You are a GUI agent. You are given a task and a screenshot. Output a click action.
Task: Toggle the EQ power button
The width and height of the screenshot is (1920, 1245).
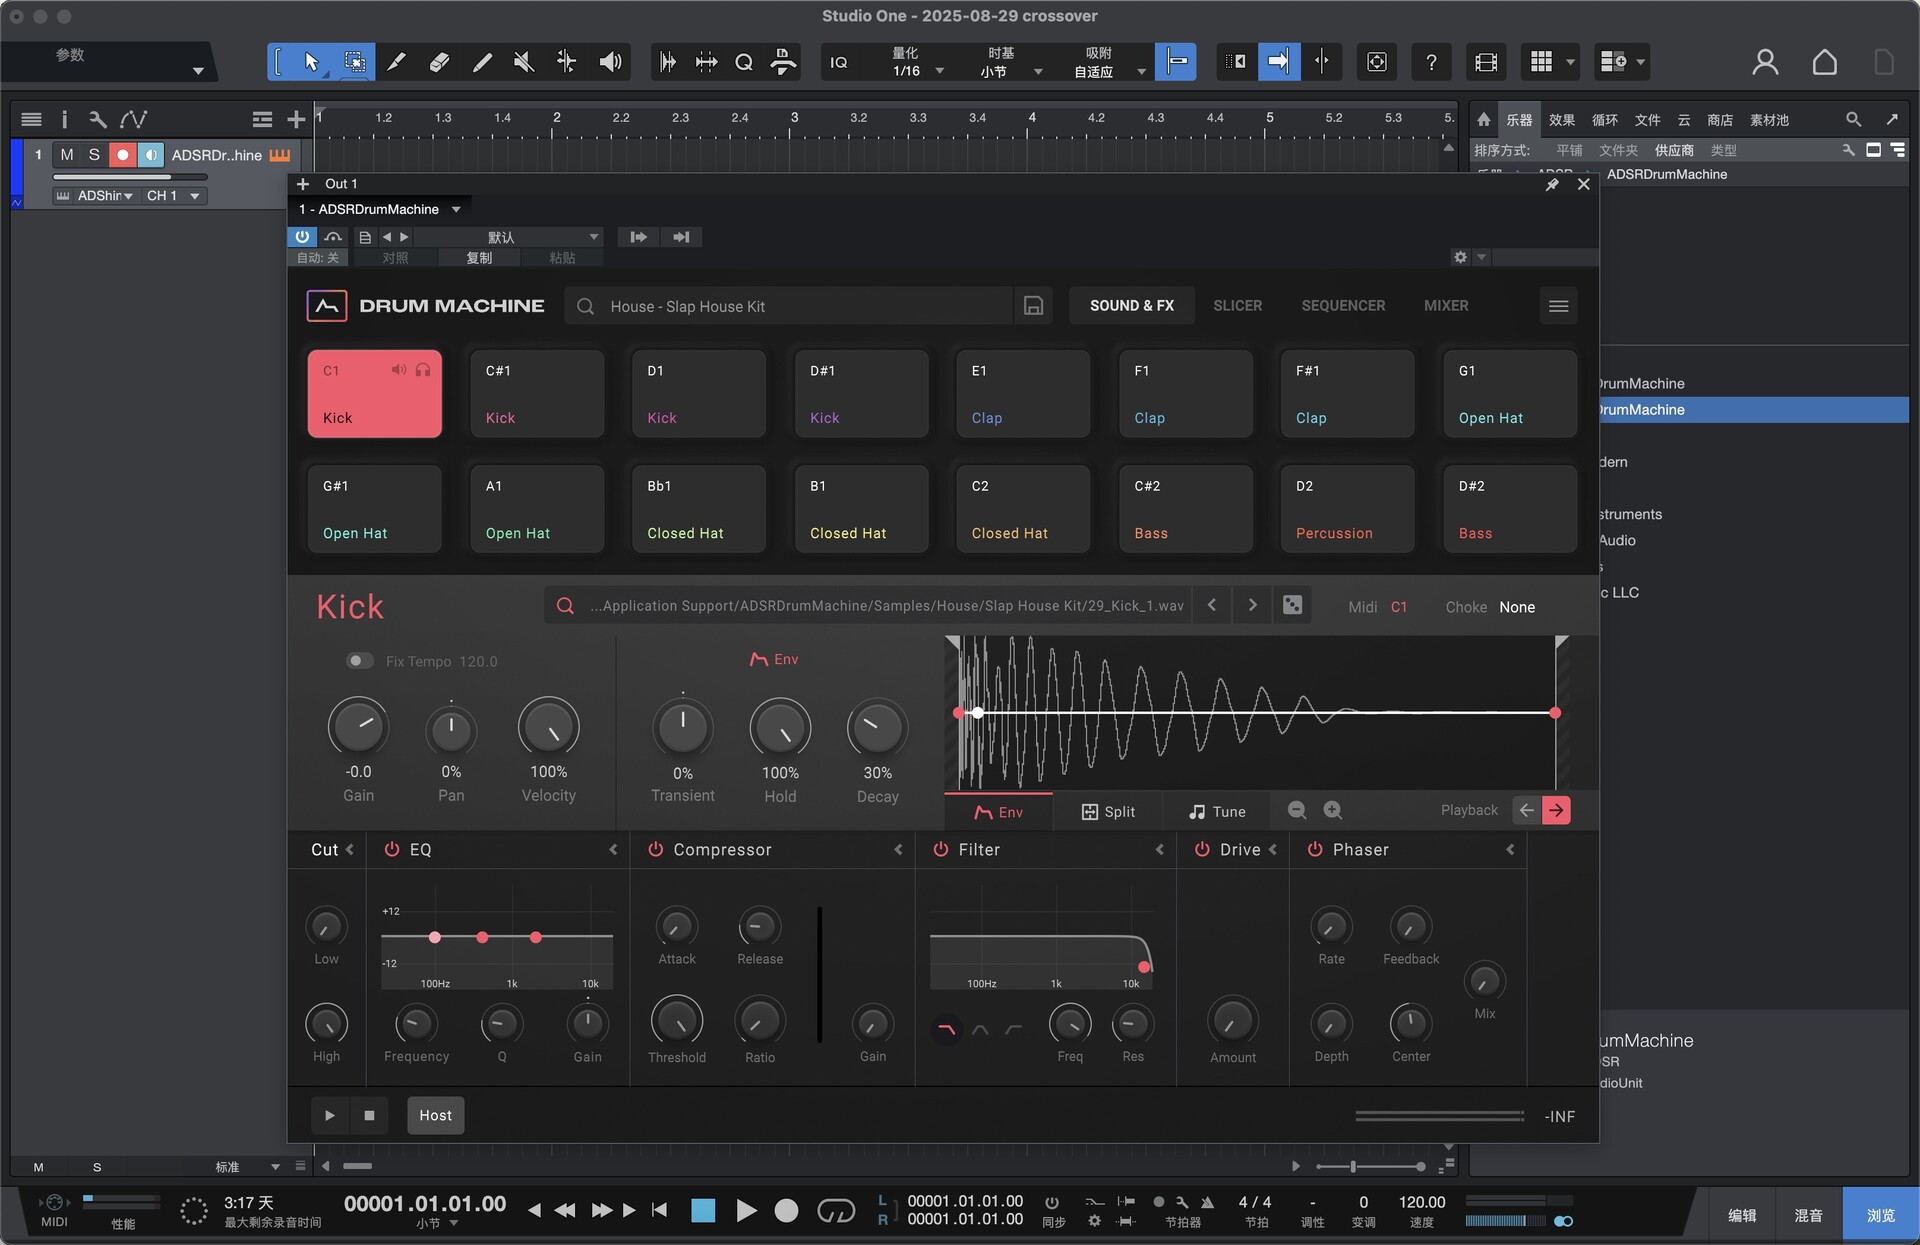pos(392,849)
